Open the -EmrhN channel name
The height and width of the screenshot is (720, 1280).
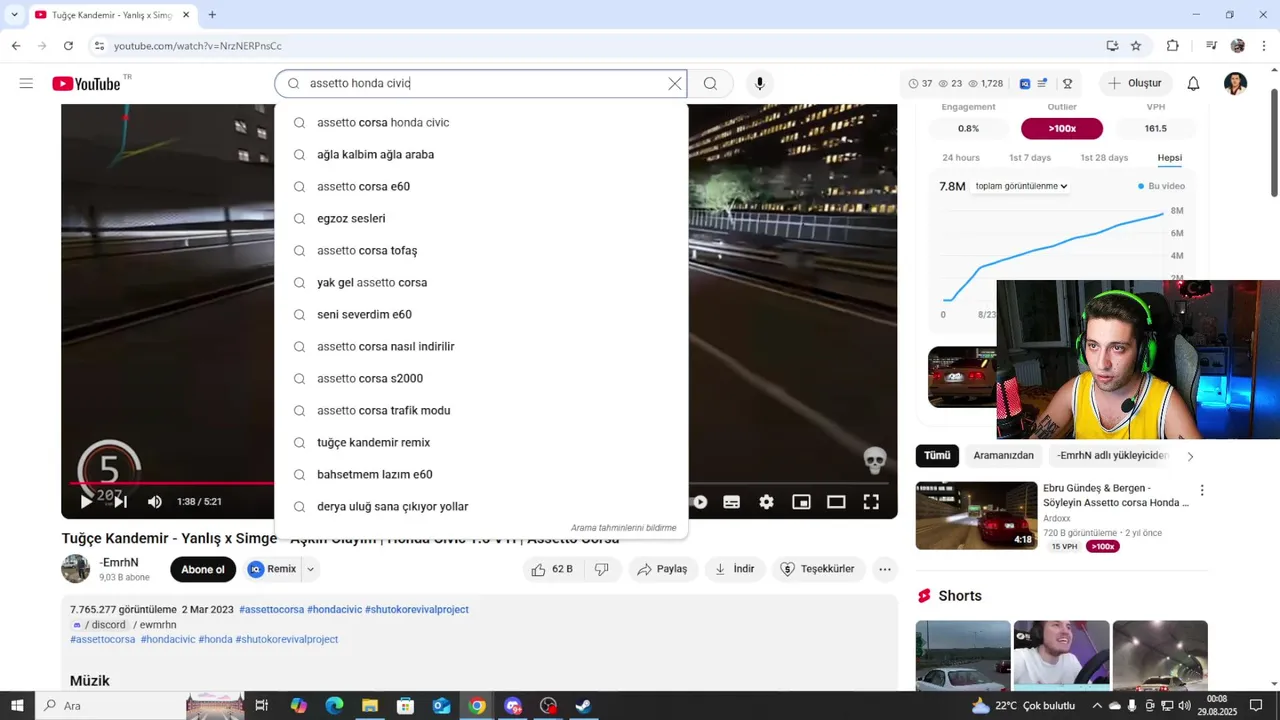click(x=119, y=563)
